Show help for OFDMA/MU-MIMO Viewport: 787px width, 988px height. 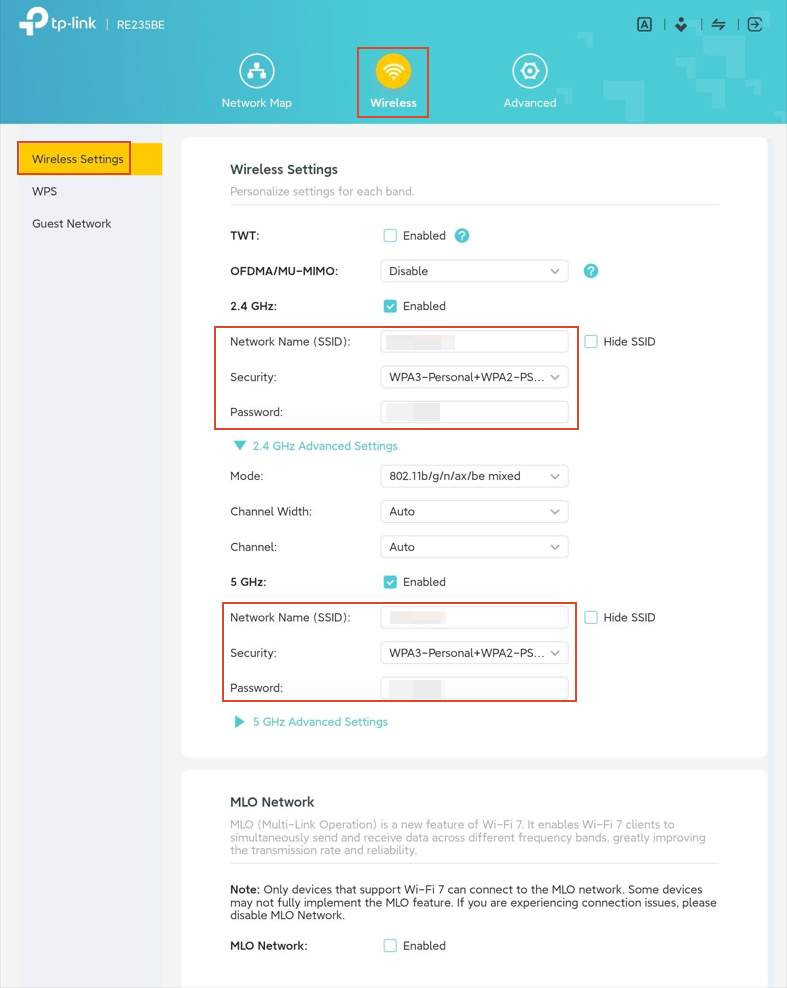coord(590,271)
